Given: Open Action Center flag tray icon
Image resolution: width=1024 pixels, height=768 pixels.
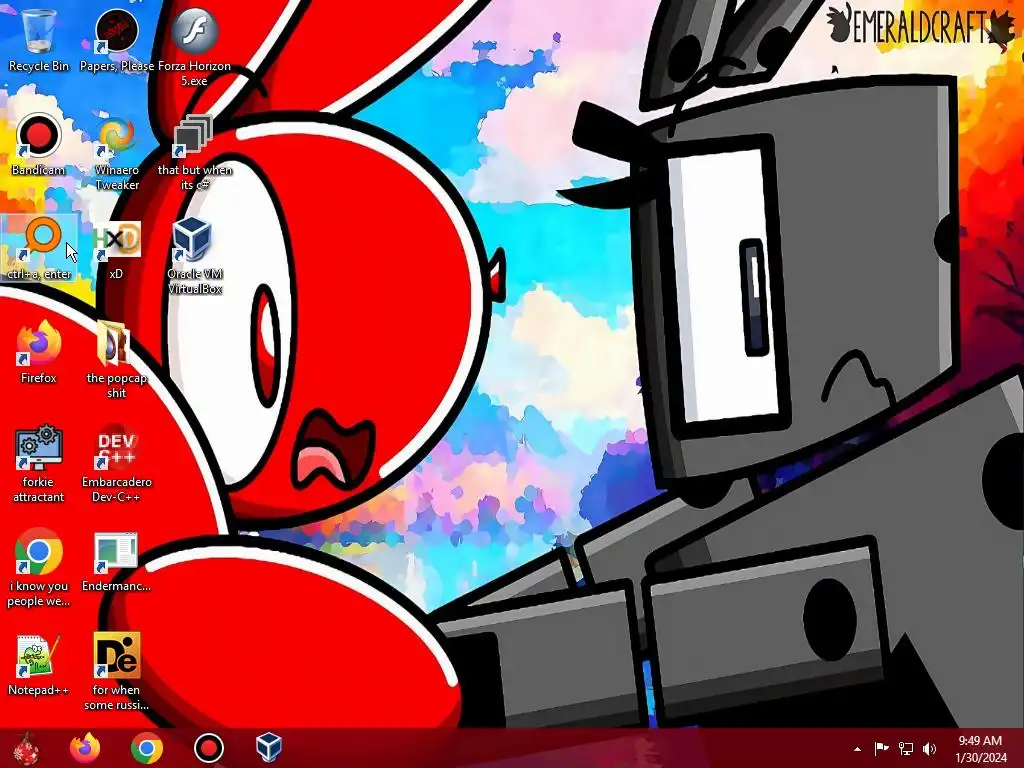Looking at the screenshot, I should pos(881,748).
